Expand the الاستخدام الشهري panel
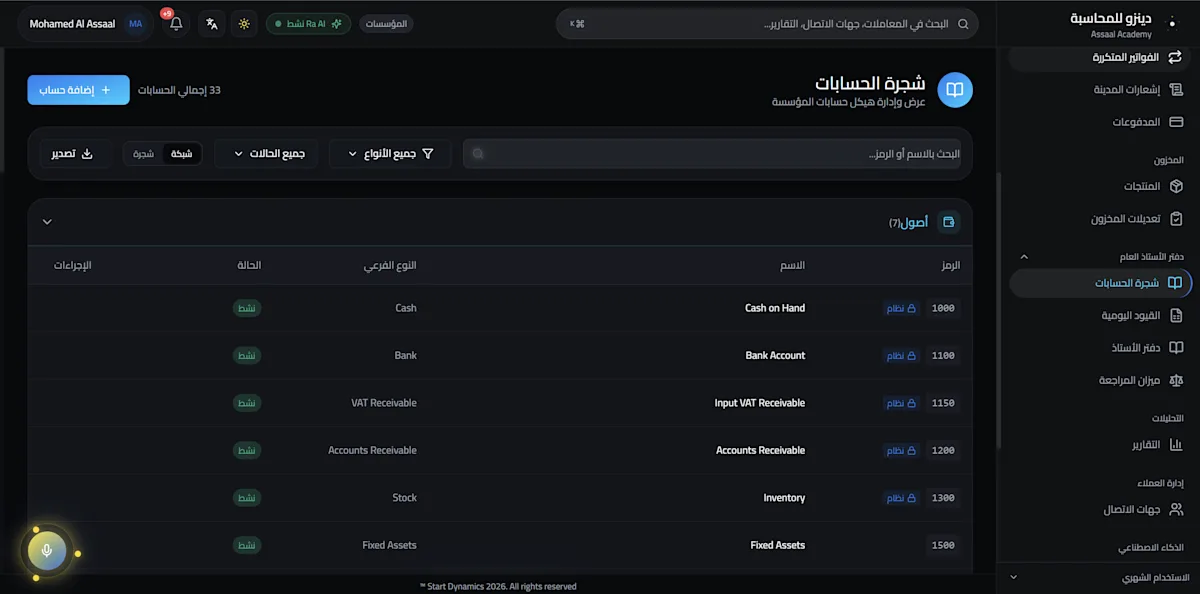Viewport: 1200px width, 594px height. (1013, 577)
